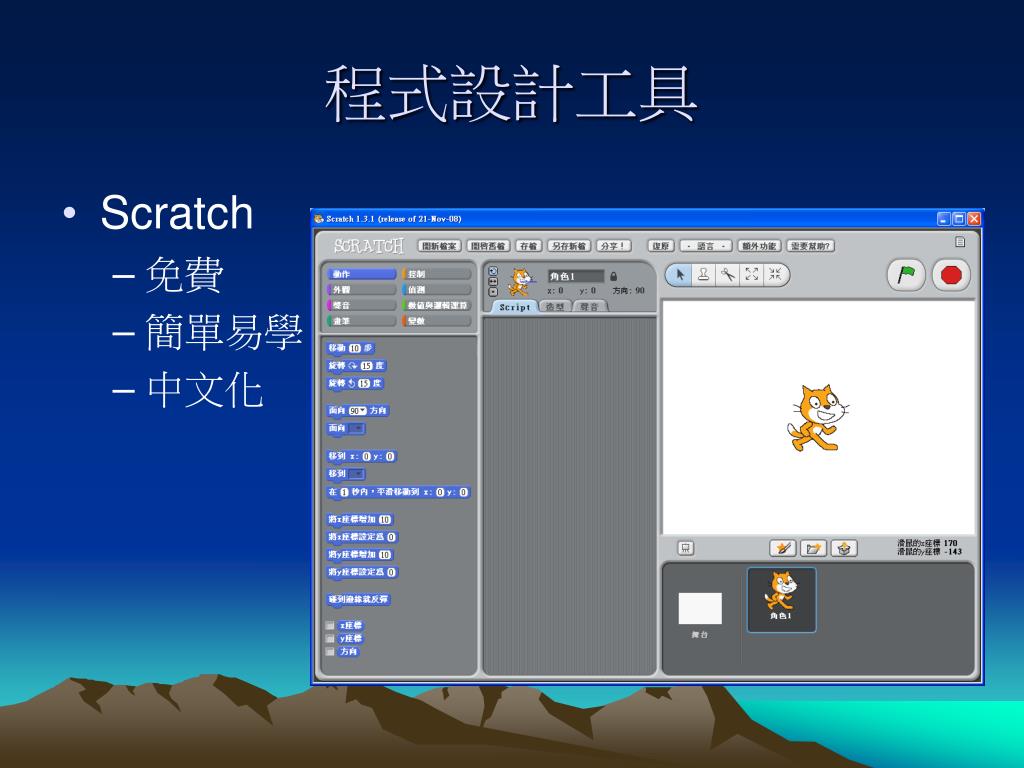
Task: Select the 聲音 block category
Action: [361, 306]
